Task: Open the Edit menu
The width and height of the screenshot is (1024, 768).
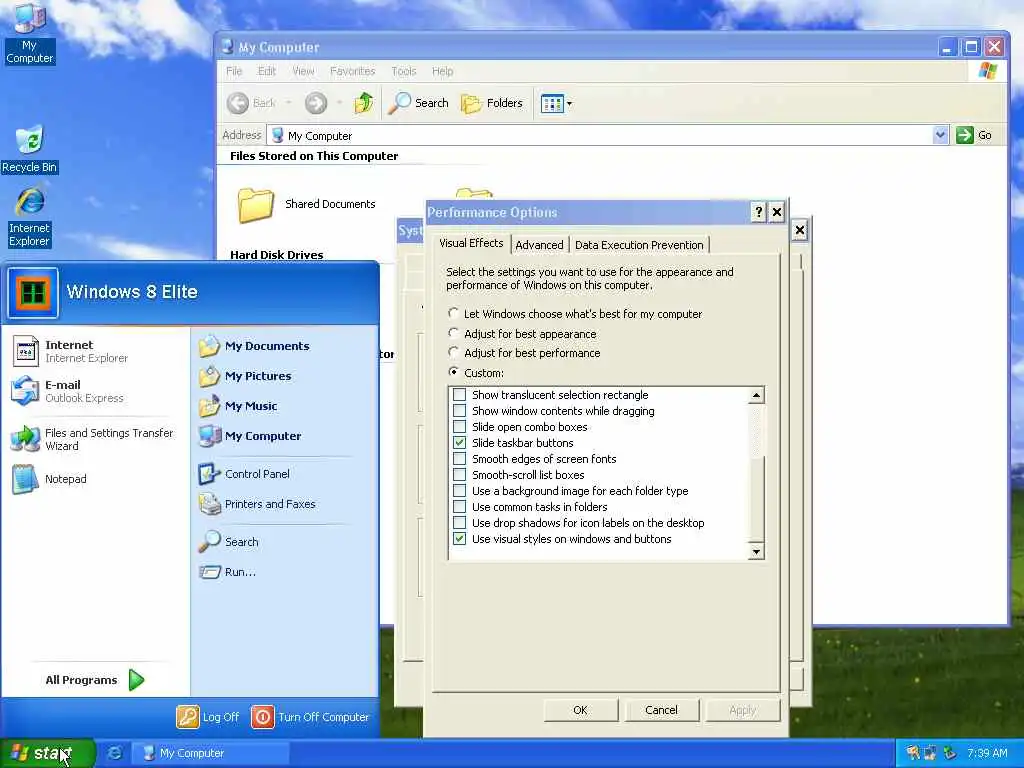Action: pos(266,71)
